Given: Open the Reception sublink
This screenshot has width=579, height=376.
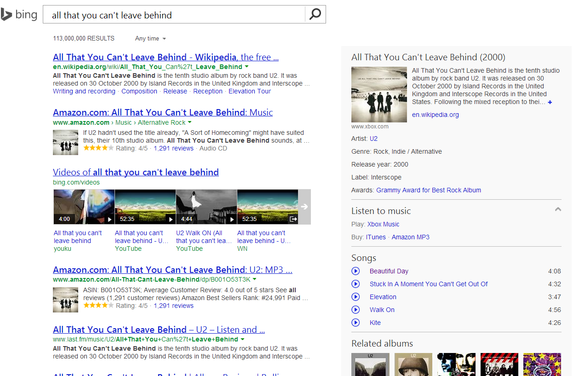Looking at the screenshot, I should 208,91.
